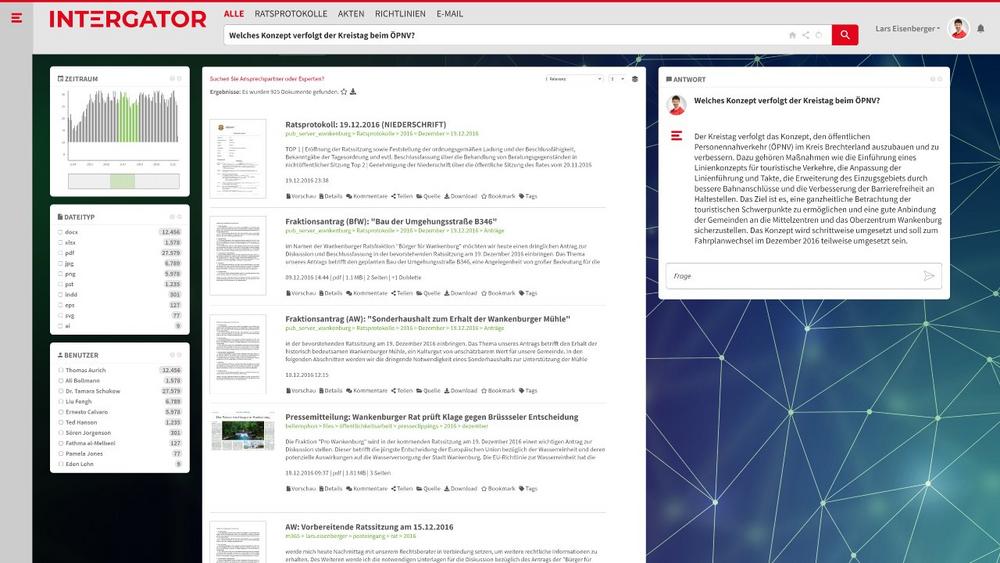
Task: Send the question with the paper plane icon
Action: [929, 276]
